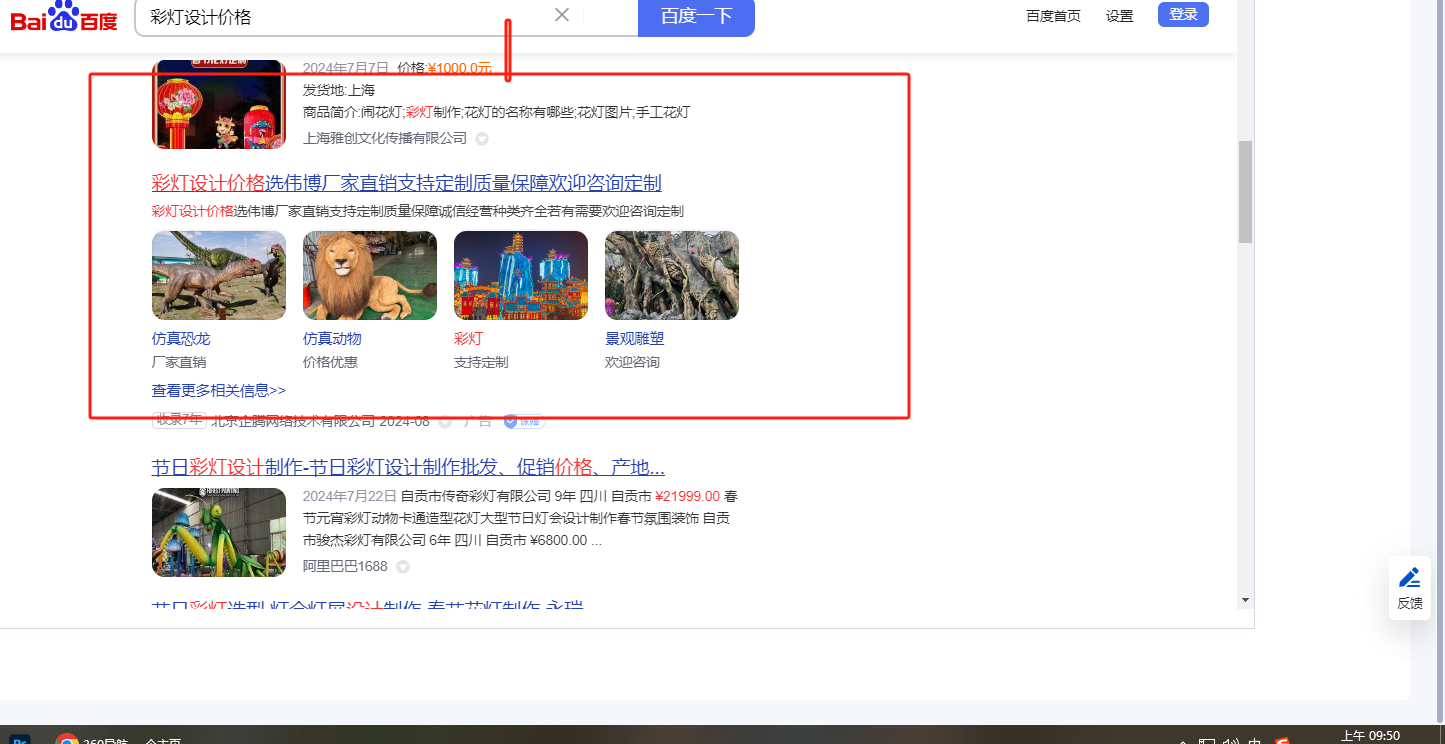Expand dropdown arrow next to 北京企腾网络技术有限公司
1445x744 pixels.
445,422
